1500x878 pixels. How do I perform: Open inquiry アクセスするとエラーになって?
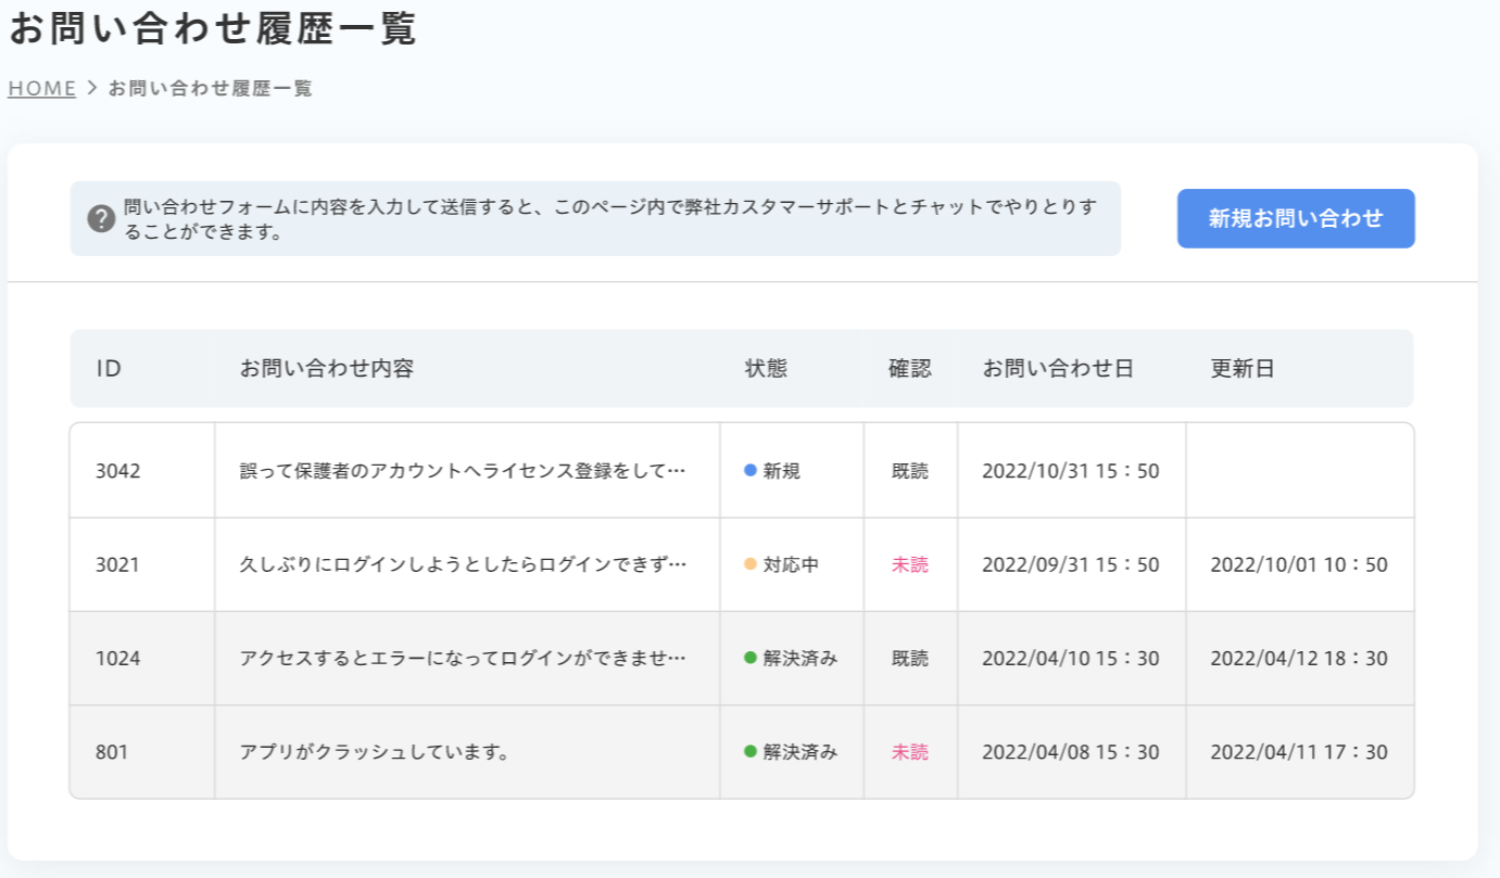click(x=463, y=659)
